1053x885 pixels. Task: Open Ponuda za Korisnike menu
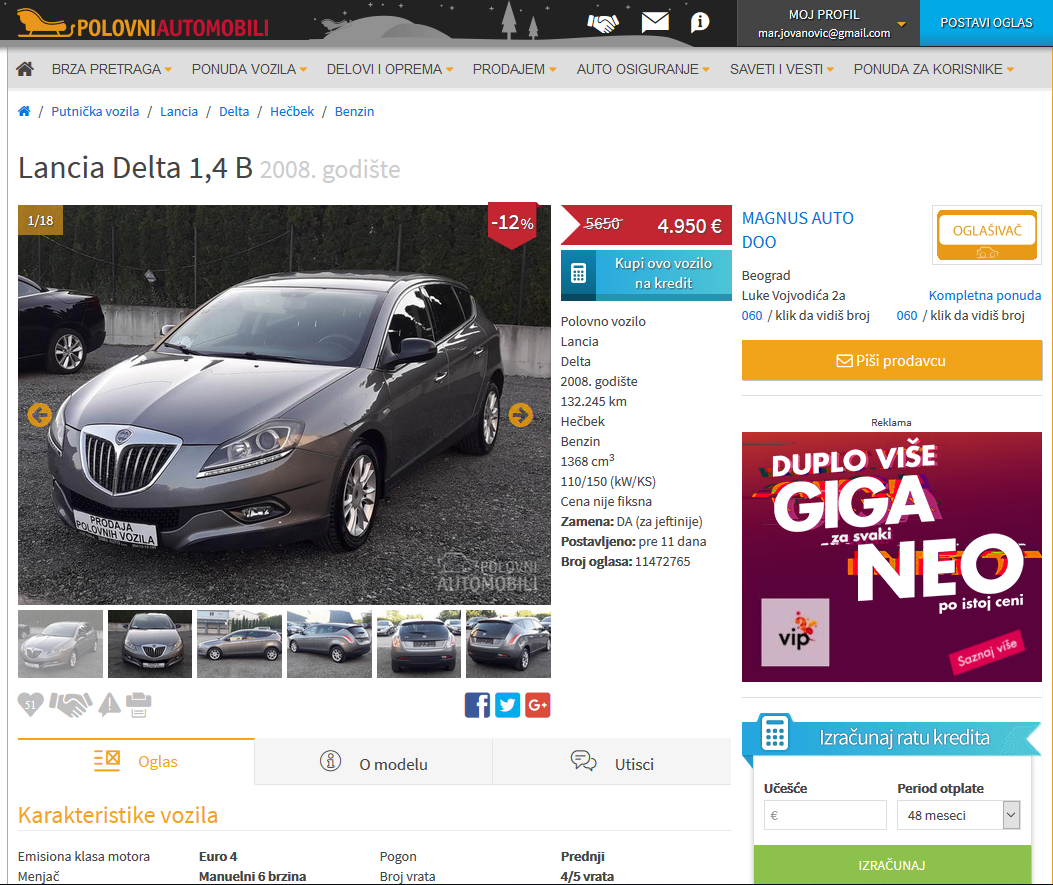click(x=933, y=69)
